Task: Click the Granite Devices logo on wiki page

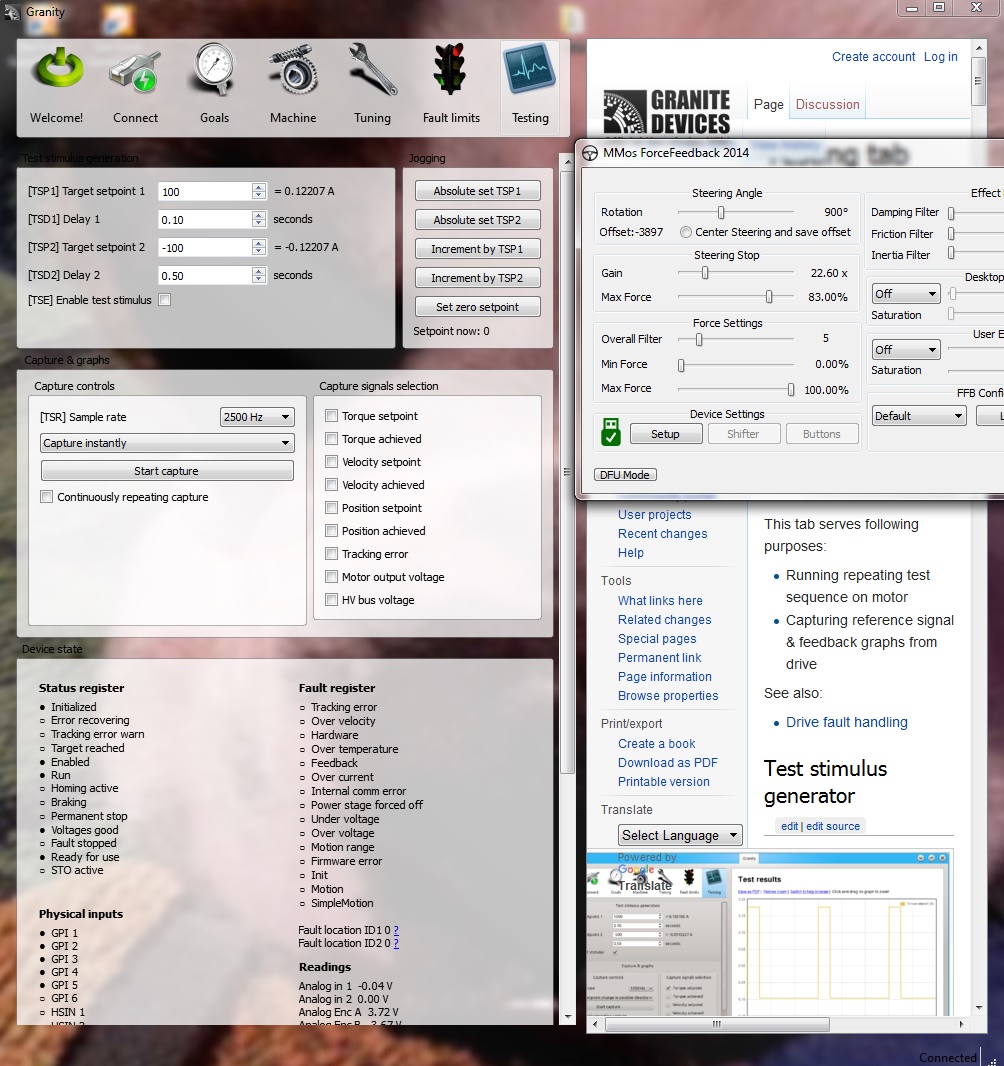Action: tap(668, 111)
